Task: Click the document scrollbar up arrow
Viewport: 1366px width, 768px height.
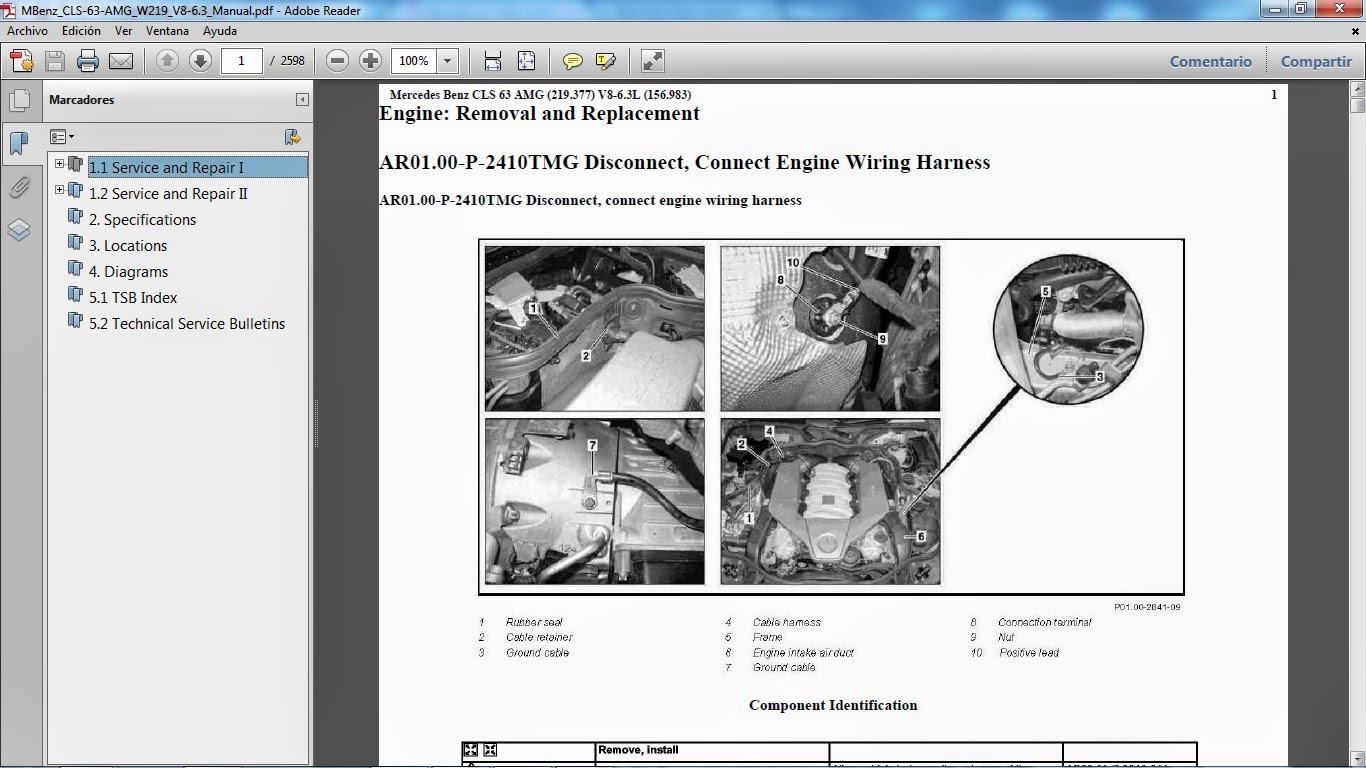Action: coord(1357,91)
